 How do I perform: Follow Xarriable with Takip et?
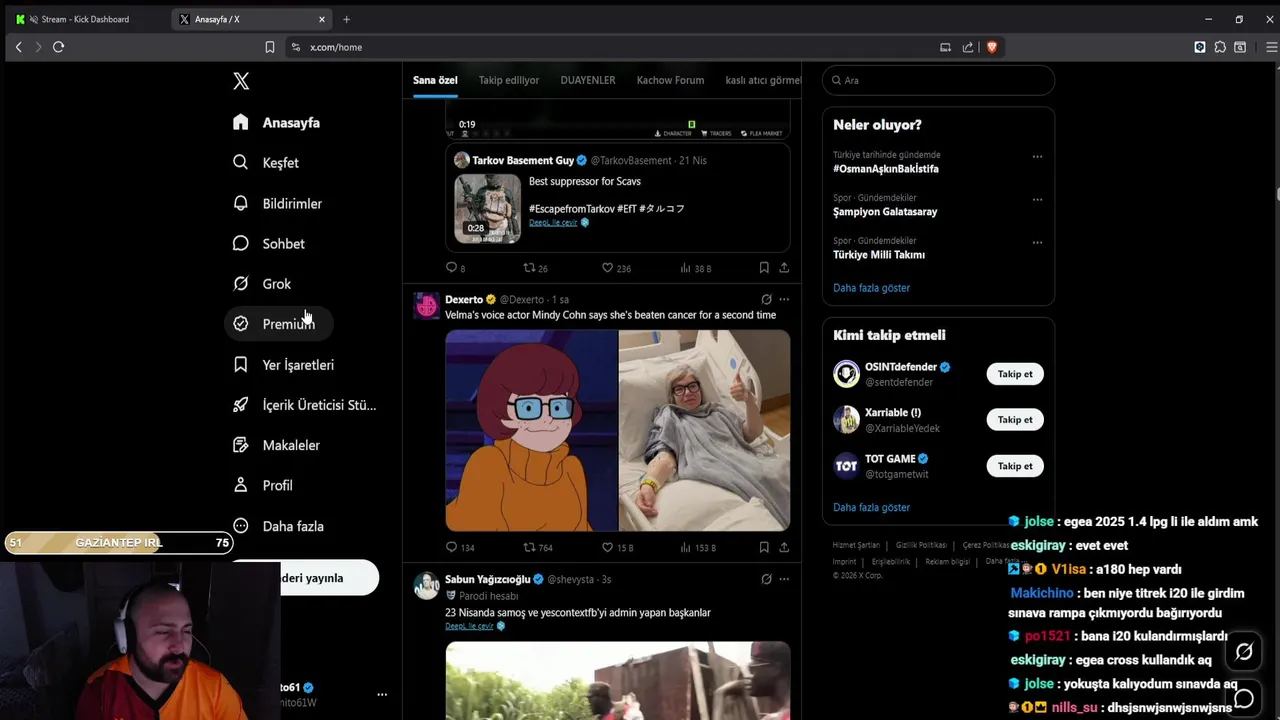[1015, 420]
